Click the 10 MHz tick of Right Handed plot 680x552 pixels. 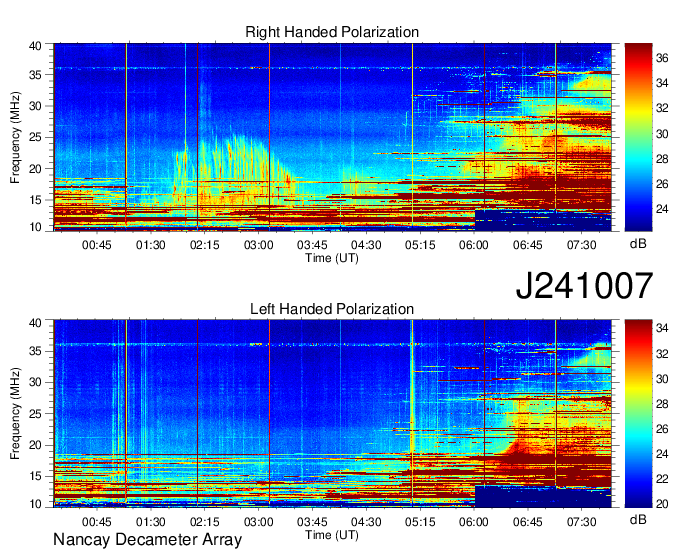coord(36,227)
